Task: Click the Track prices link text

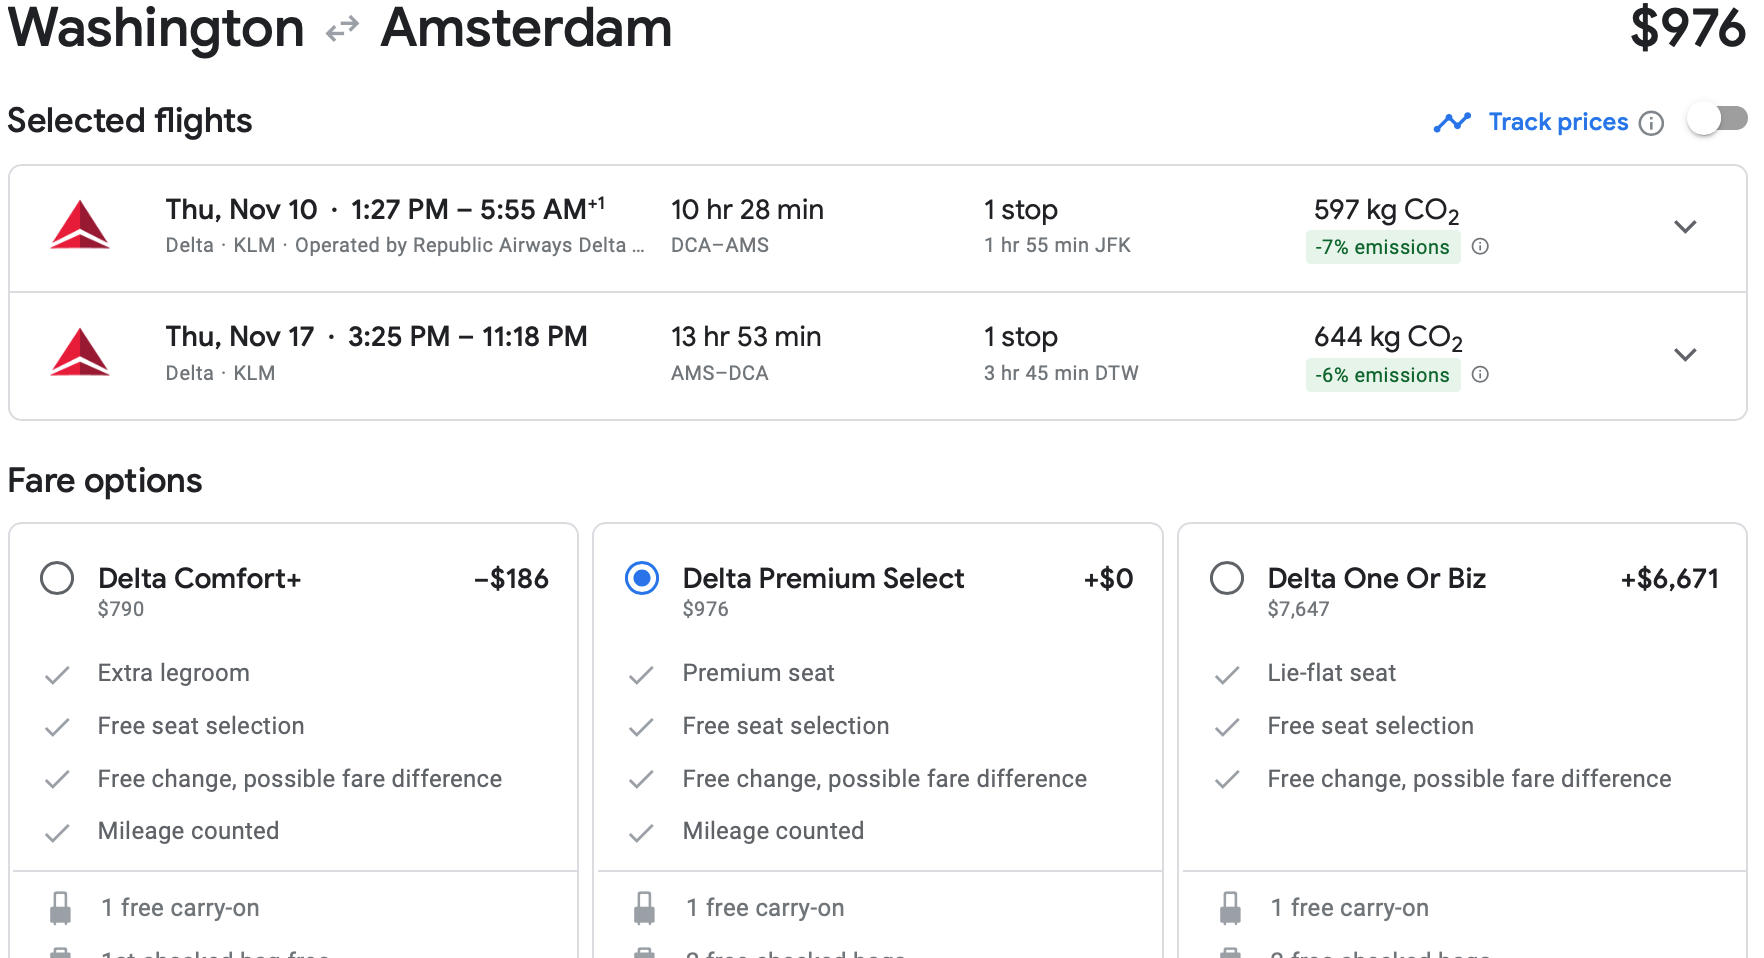Action: (x=1558, y=122)
